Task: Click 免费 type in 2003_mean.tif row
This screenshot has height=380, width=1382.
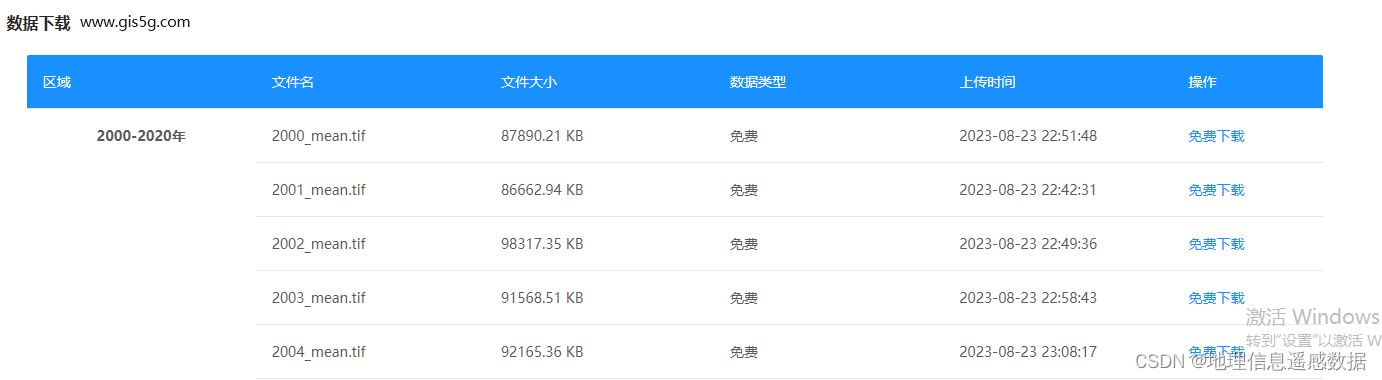Action: click(744, 298)
